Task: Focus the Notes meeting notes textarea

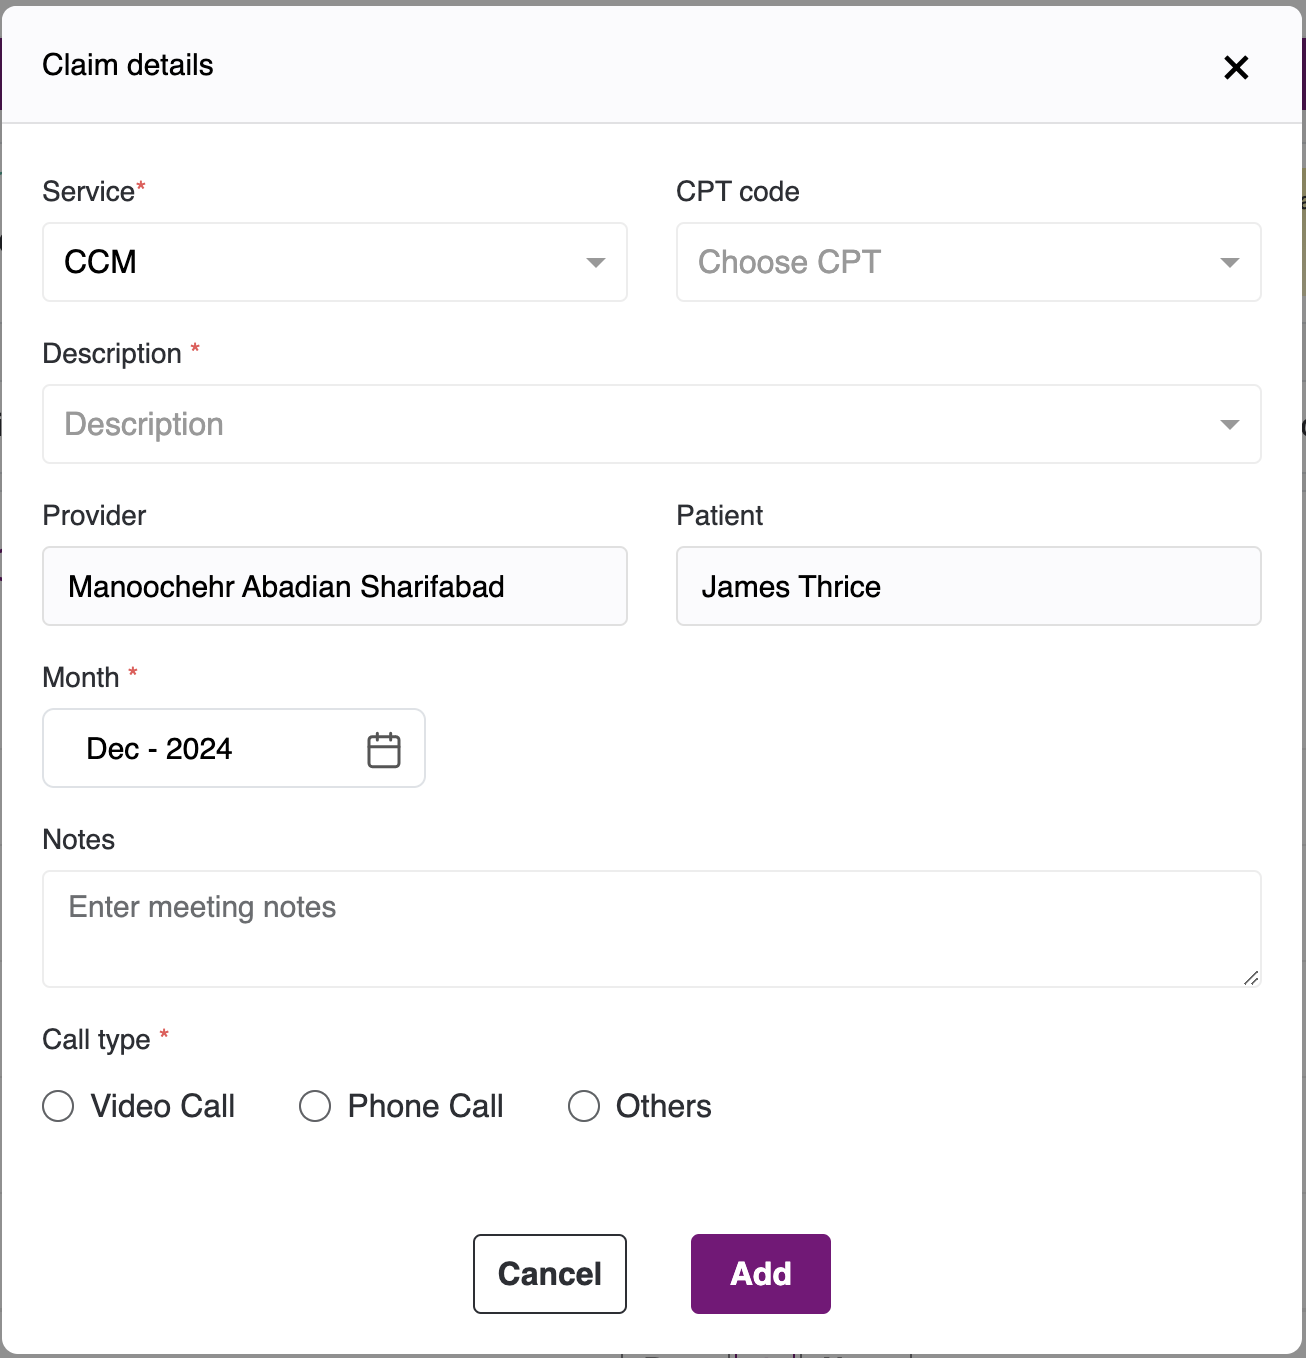Action: [x=650, y=928]
